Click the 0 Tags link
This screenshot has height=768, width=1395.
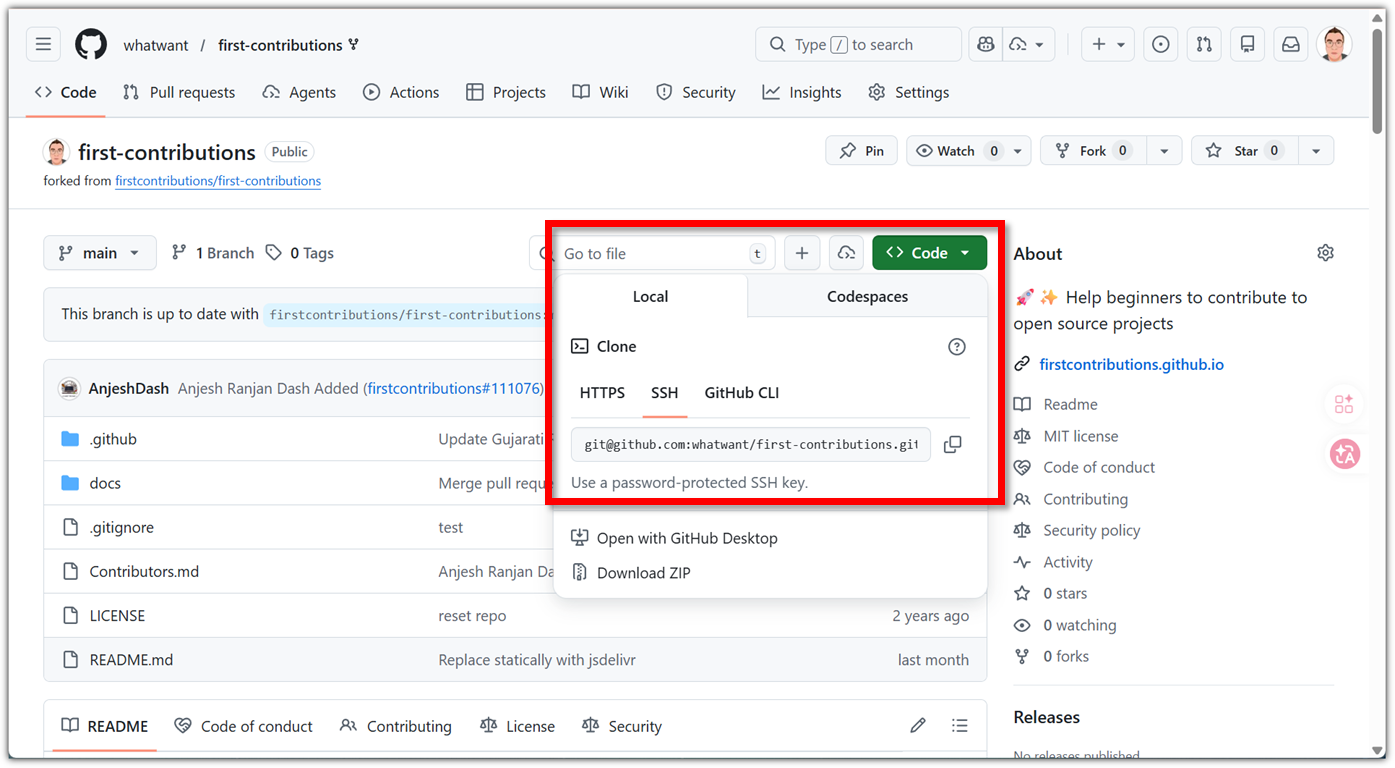[x=300, y=253]
